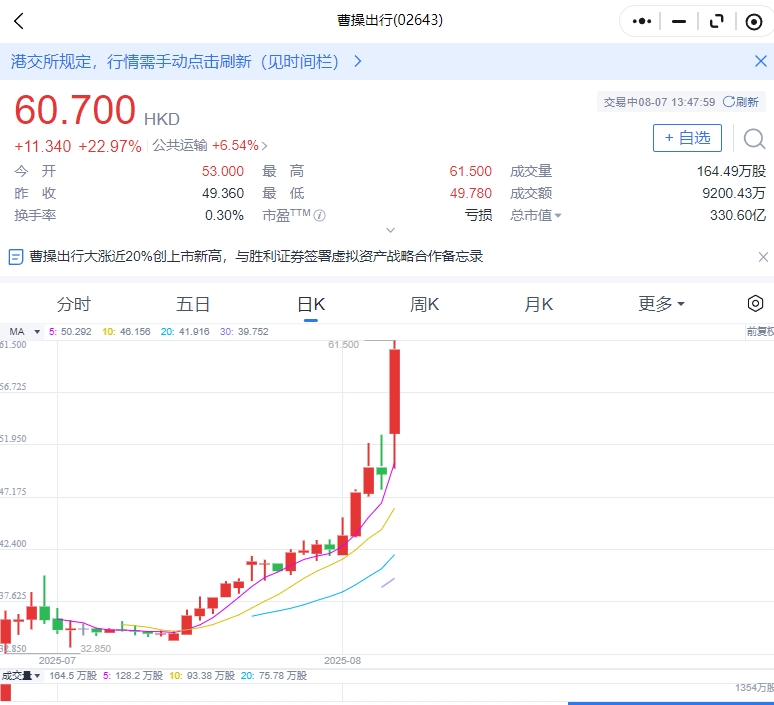Click the 2025-07 date axis label
Screen dimensions: 774x705
57,661
